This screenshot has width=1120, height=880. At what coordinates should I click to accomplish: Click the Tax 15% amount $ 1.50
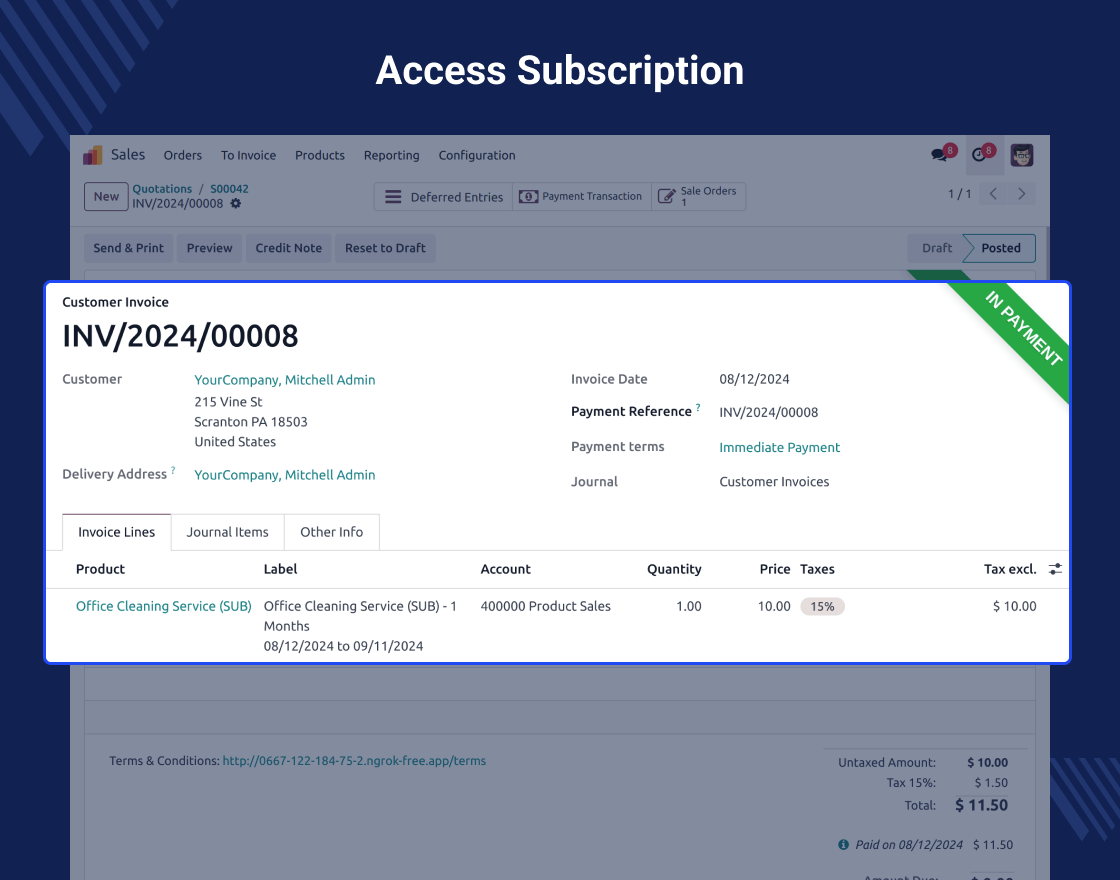(991, 783)
